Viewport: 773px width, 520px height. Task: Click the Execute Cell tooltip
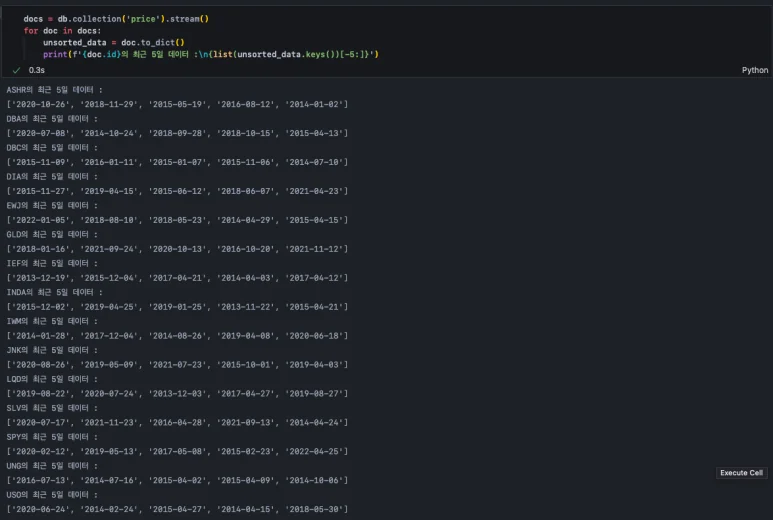pos(741,473)
